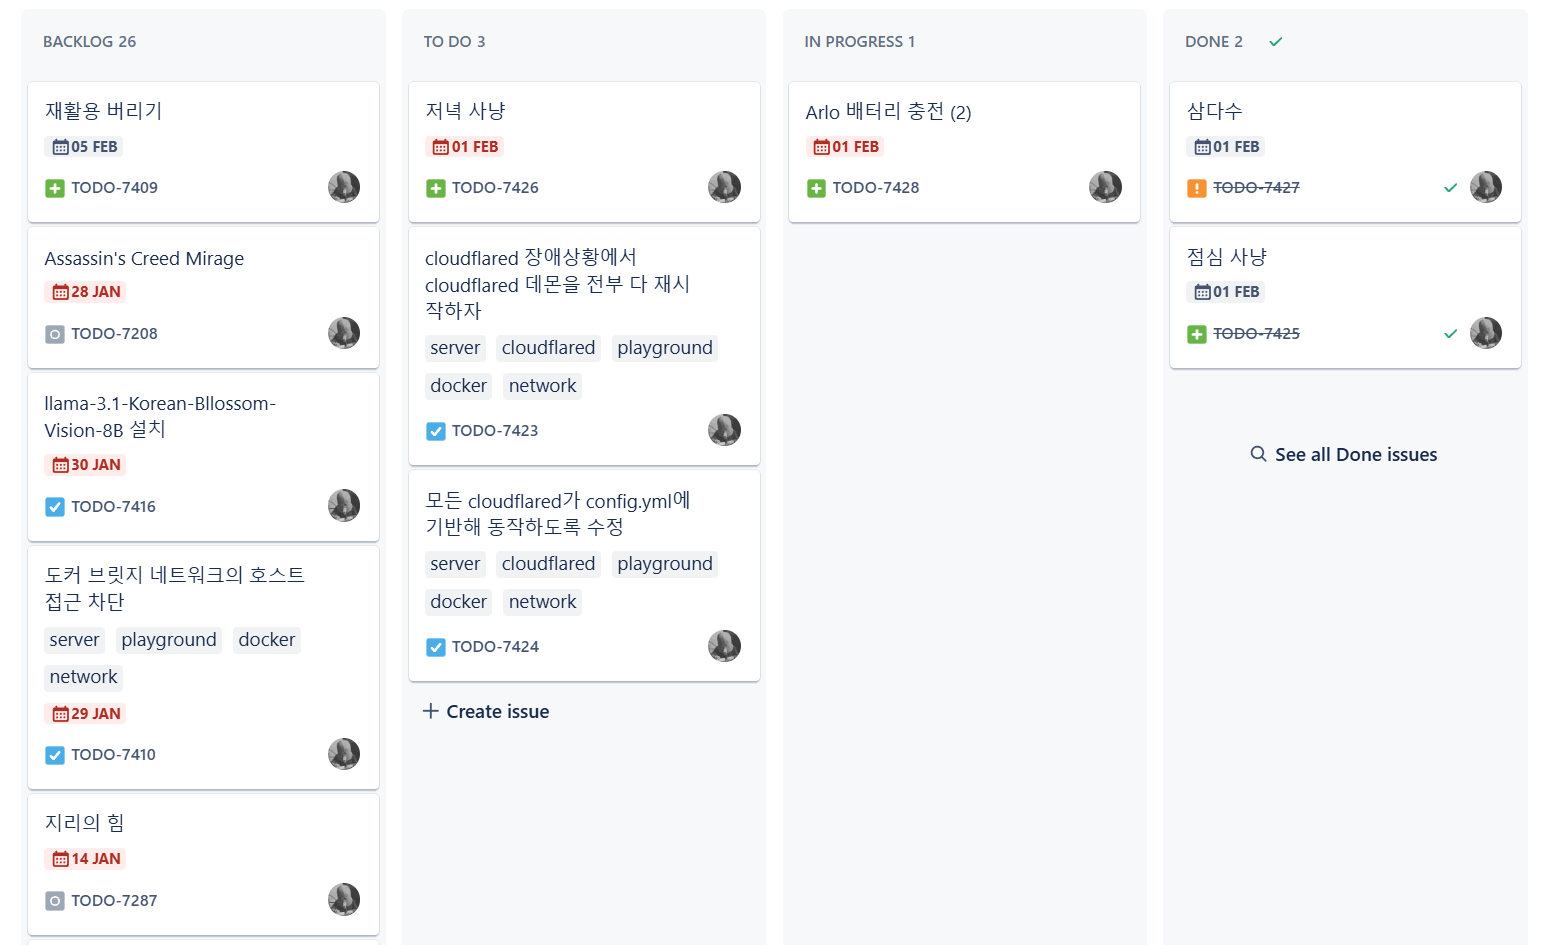
Task: Click the done checkmark on TODO-7425 card
Action: 1450,334
